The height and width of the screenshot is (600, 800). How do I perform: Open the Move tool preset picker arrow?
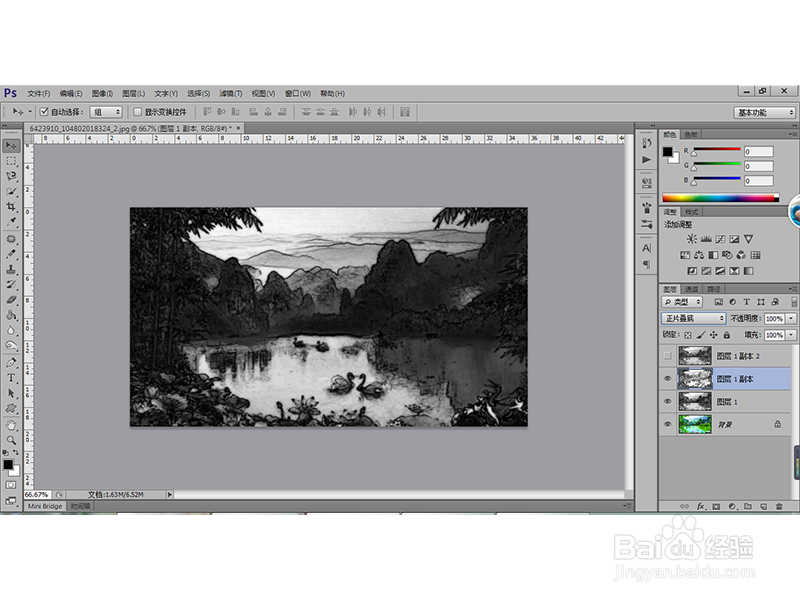(x=30, y=111)
